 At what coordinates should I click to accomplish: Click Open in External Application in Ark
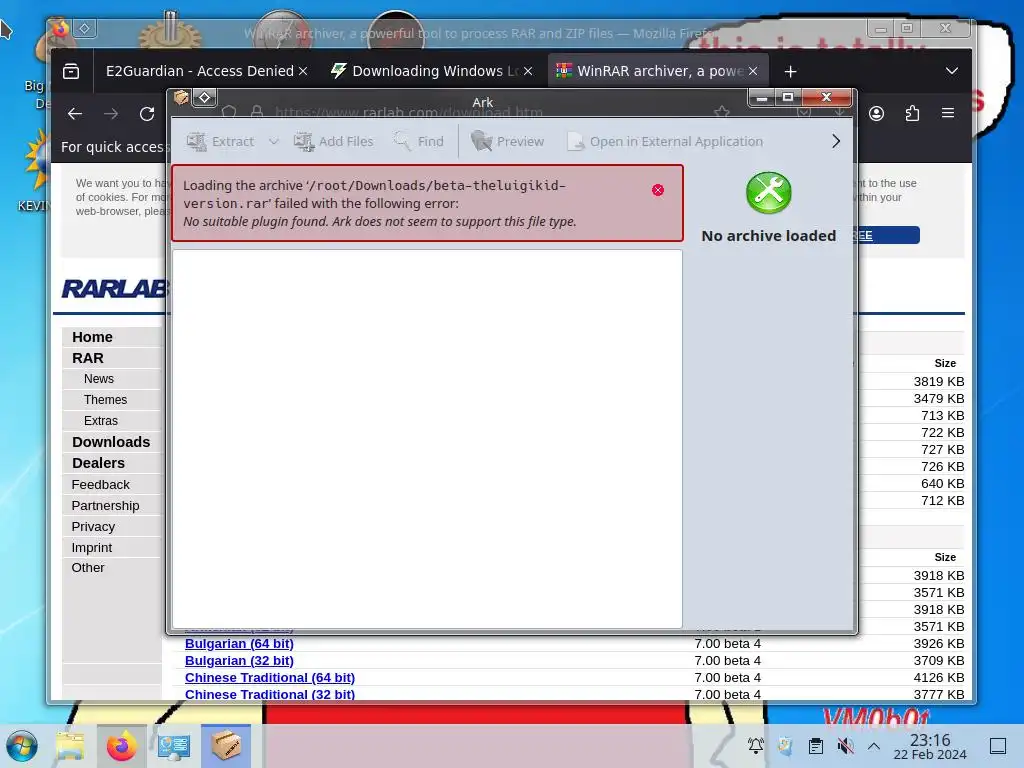pos(665,141)
